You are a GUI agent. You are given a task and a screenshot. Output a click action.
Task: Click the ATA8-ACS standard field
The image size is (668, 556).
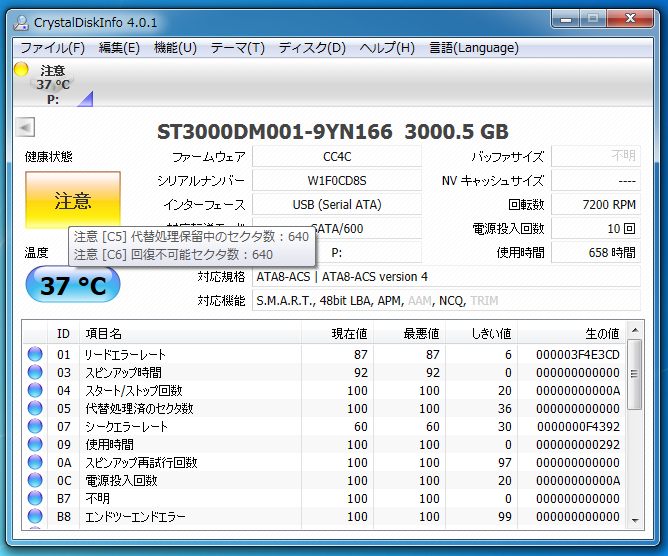(446, 277)
